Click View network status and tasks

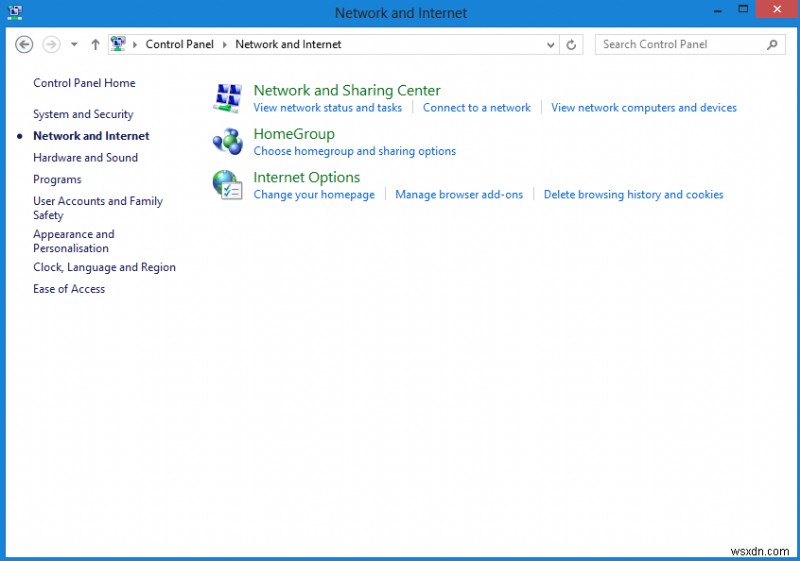(x=328, y=108)
